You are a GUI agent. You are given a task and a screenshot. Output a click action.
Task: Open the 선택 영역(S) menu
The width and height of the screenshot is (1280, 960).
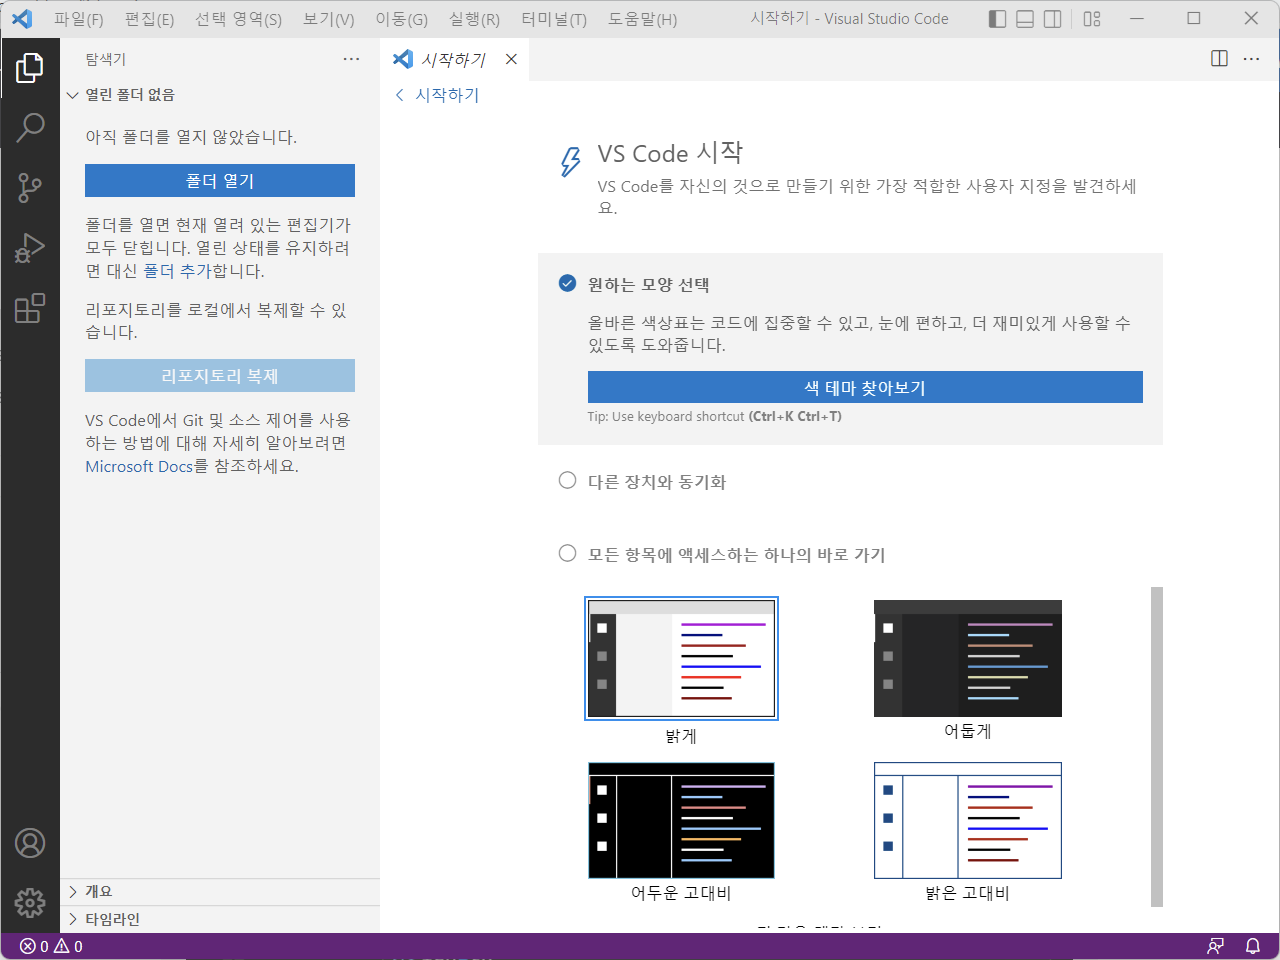(238, 19)
